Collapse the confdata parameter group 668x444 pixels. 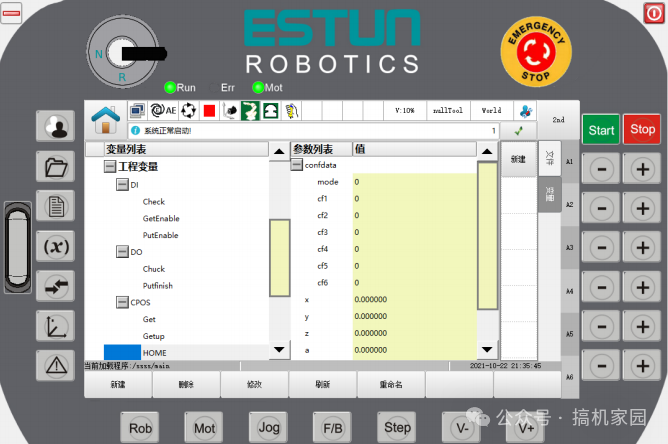pyautogui.click(x=297, y=164)
